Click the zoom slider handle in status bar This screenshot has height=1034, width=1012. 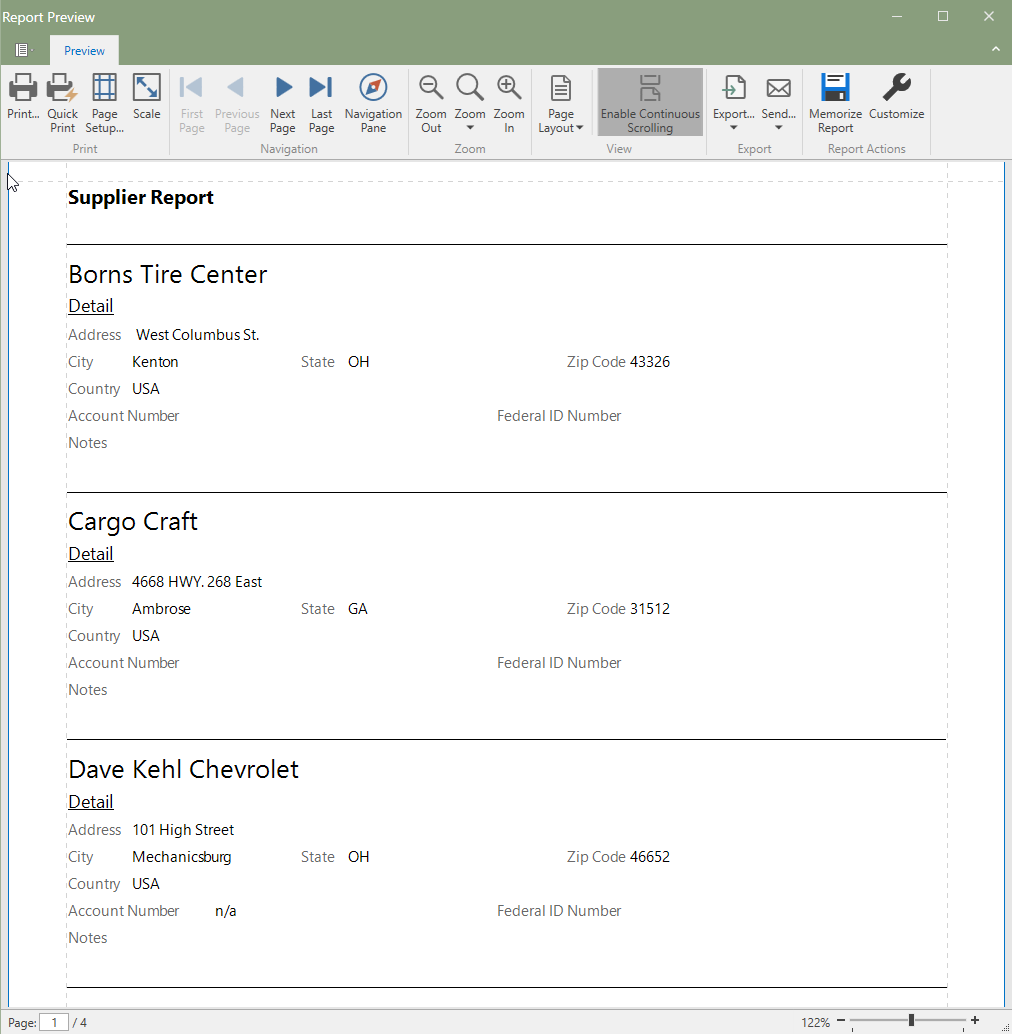tap(911, 1021)
